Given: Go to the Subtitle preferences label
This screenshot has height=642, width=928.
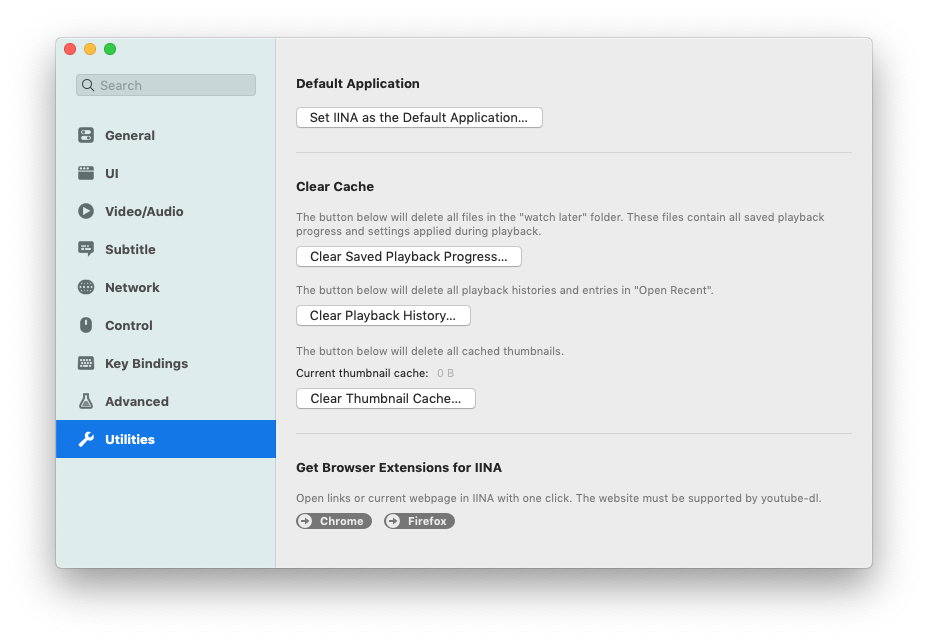Looking at the screenshot, I should [x=130, y=249].
